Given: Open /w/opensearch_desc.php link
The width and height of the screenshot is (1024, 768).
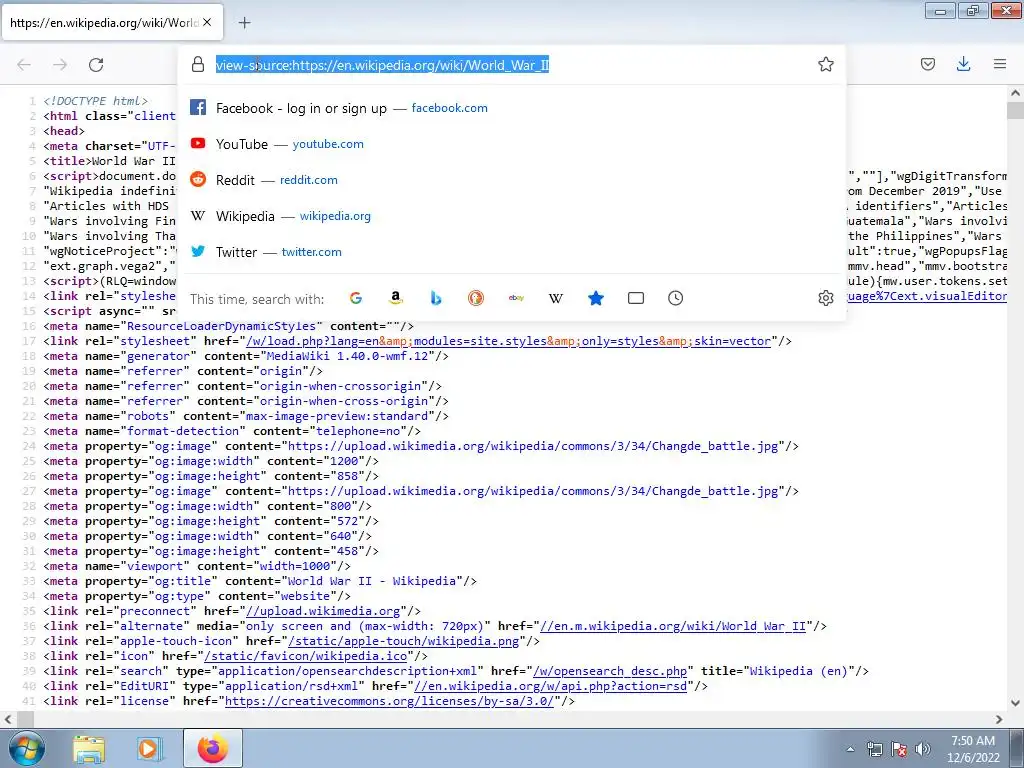Looking at the screenshot, I should [610, 671].
